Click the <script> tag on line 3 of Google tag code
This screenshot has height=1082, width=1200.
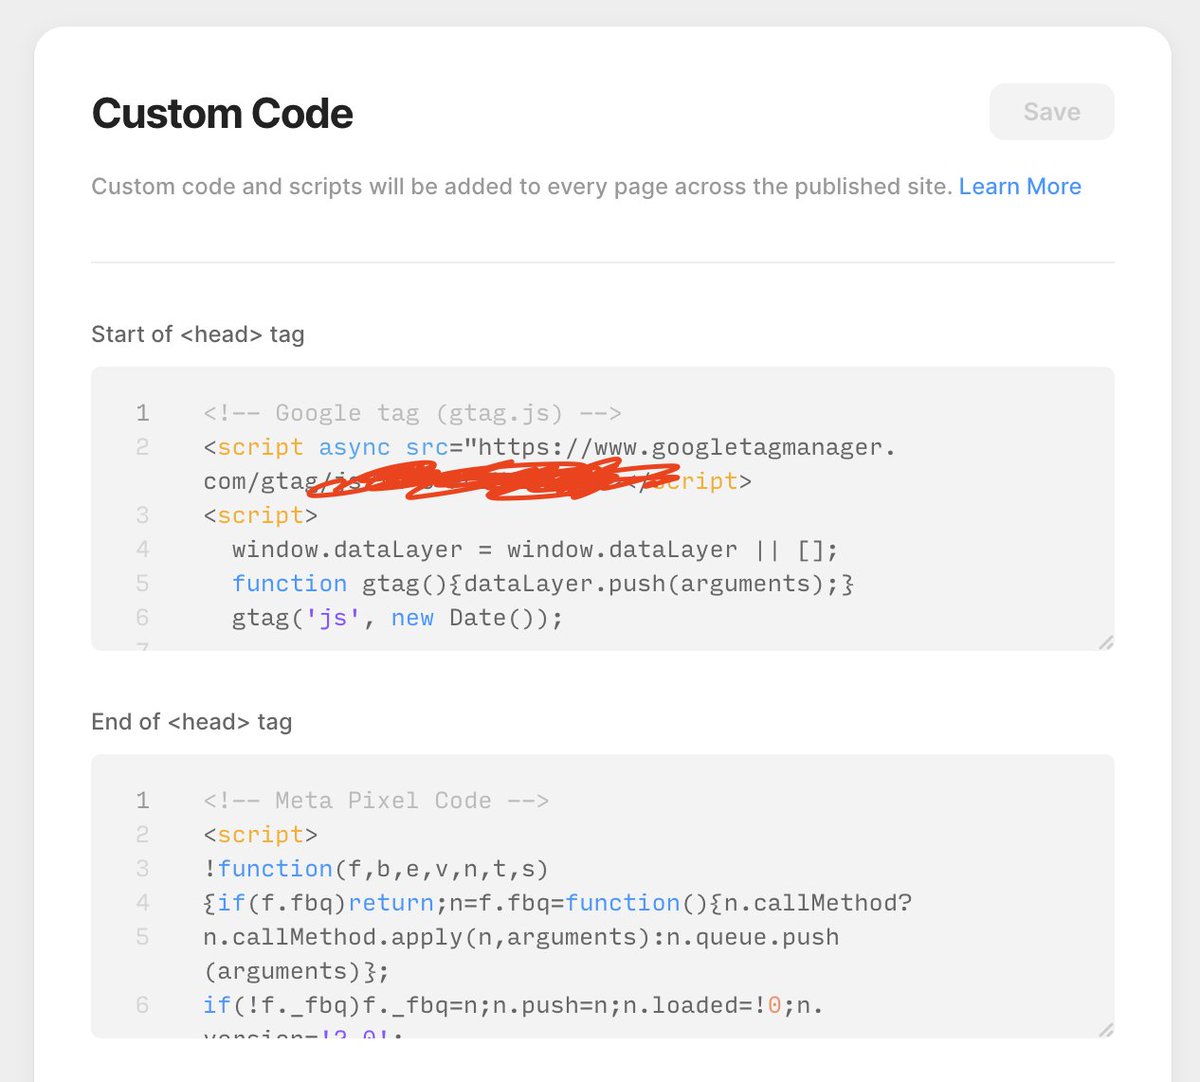pos(260,516)
